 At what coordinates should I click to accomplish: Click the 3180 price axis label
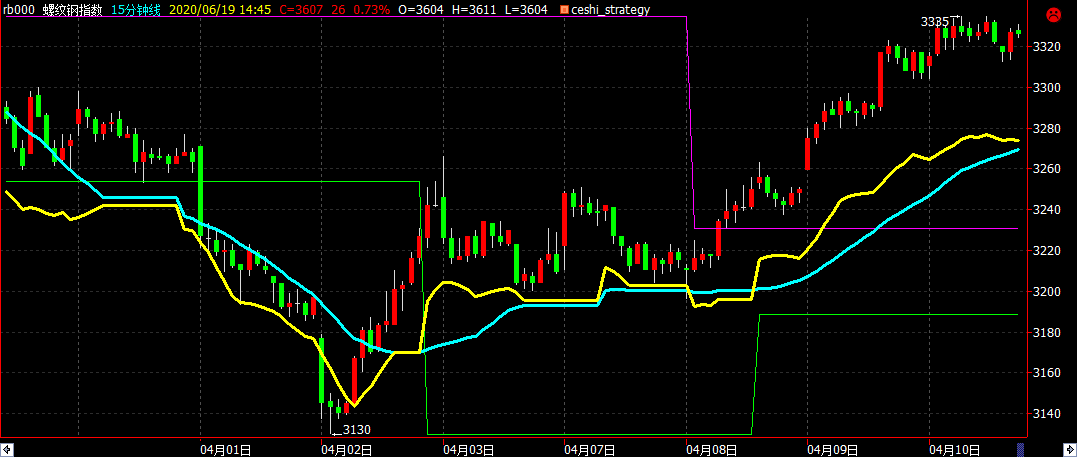tap(1046, 333)
